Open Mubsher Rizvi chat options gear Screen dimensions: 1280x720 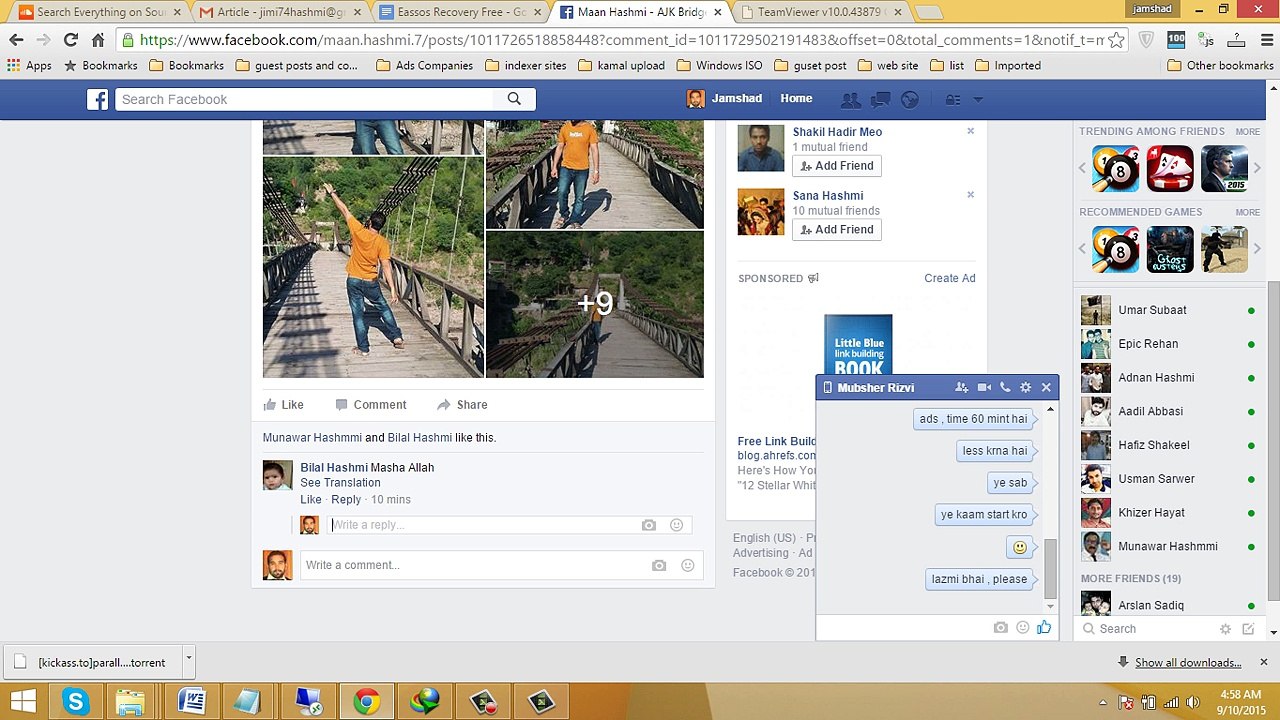pyautogui.click(x=1025, y=387)
